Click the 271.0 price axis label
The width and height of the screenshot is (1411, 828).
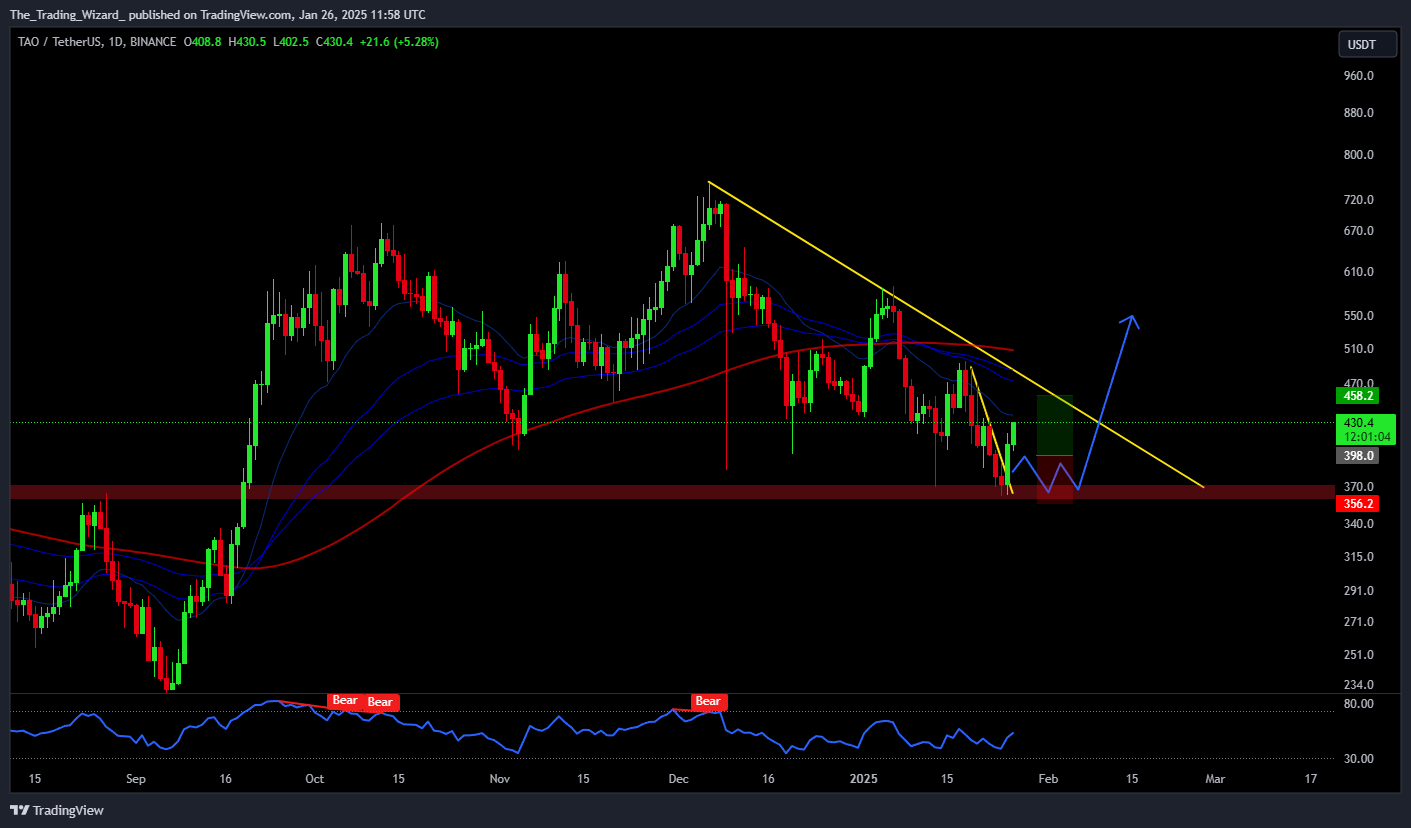click(x=1359, y=622)
